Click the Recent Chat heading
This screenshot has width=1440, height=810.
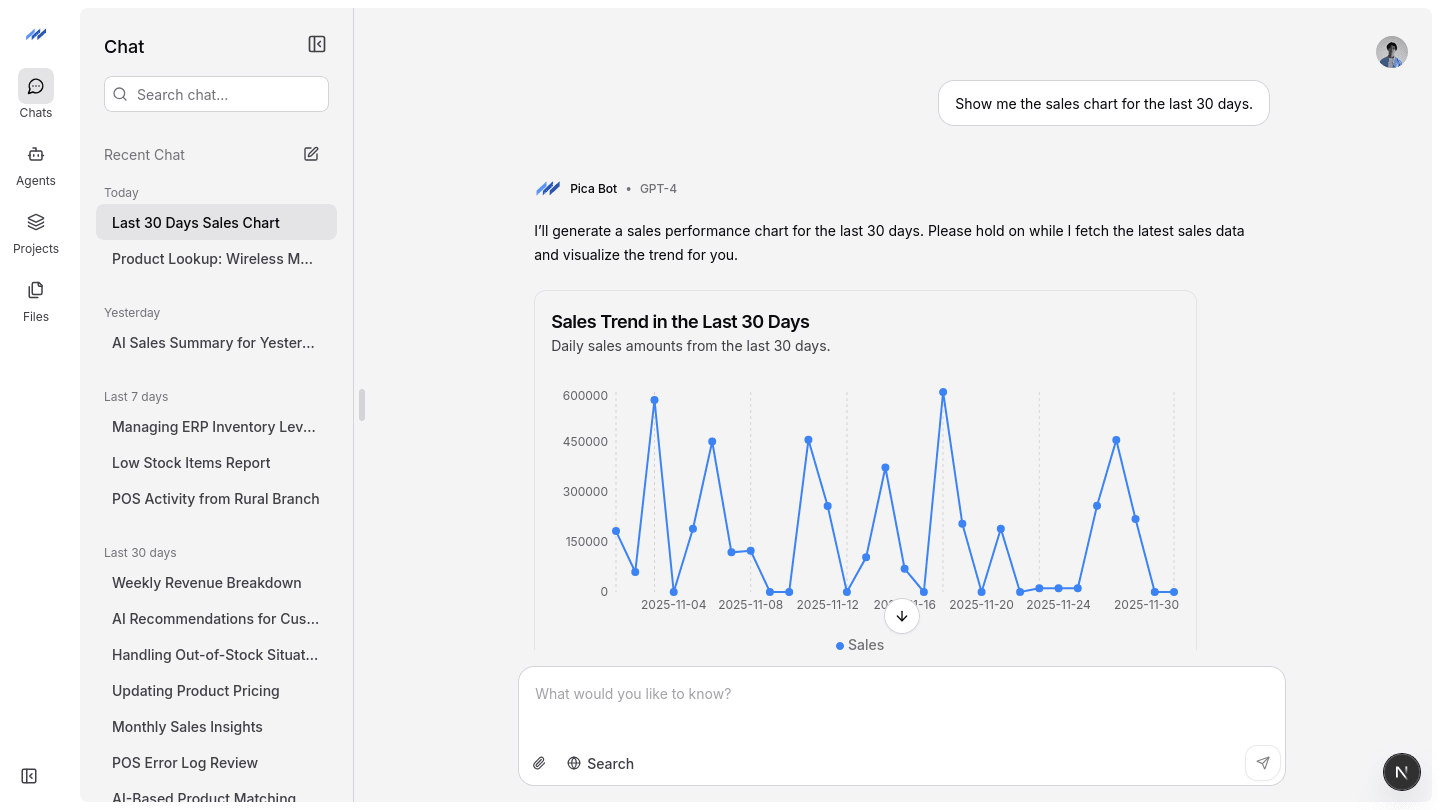(x=144, y=155)
